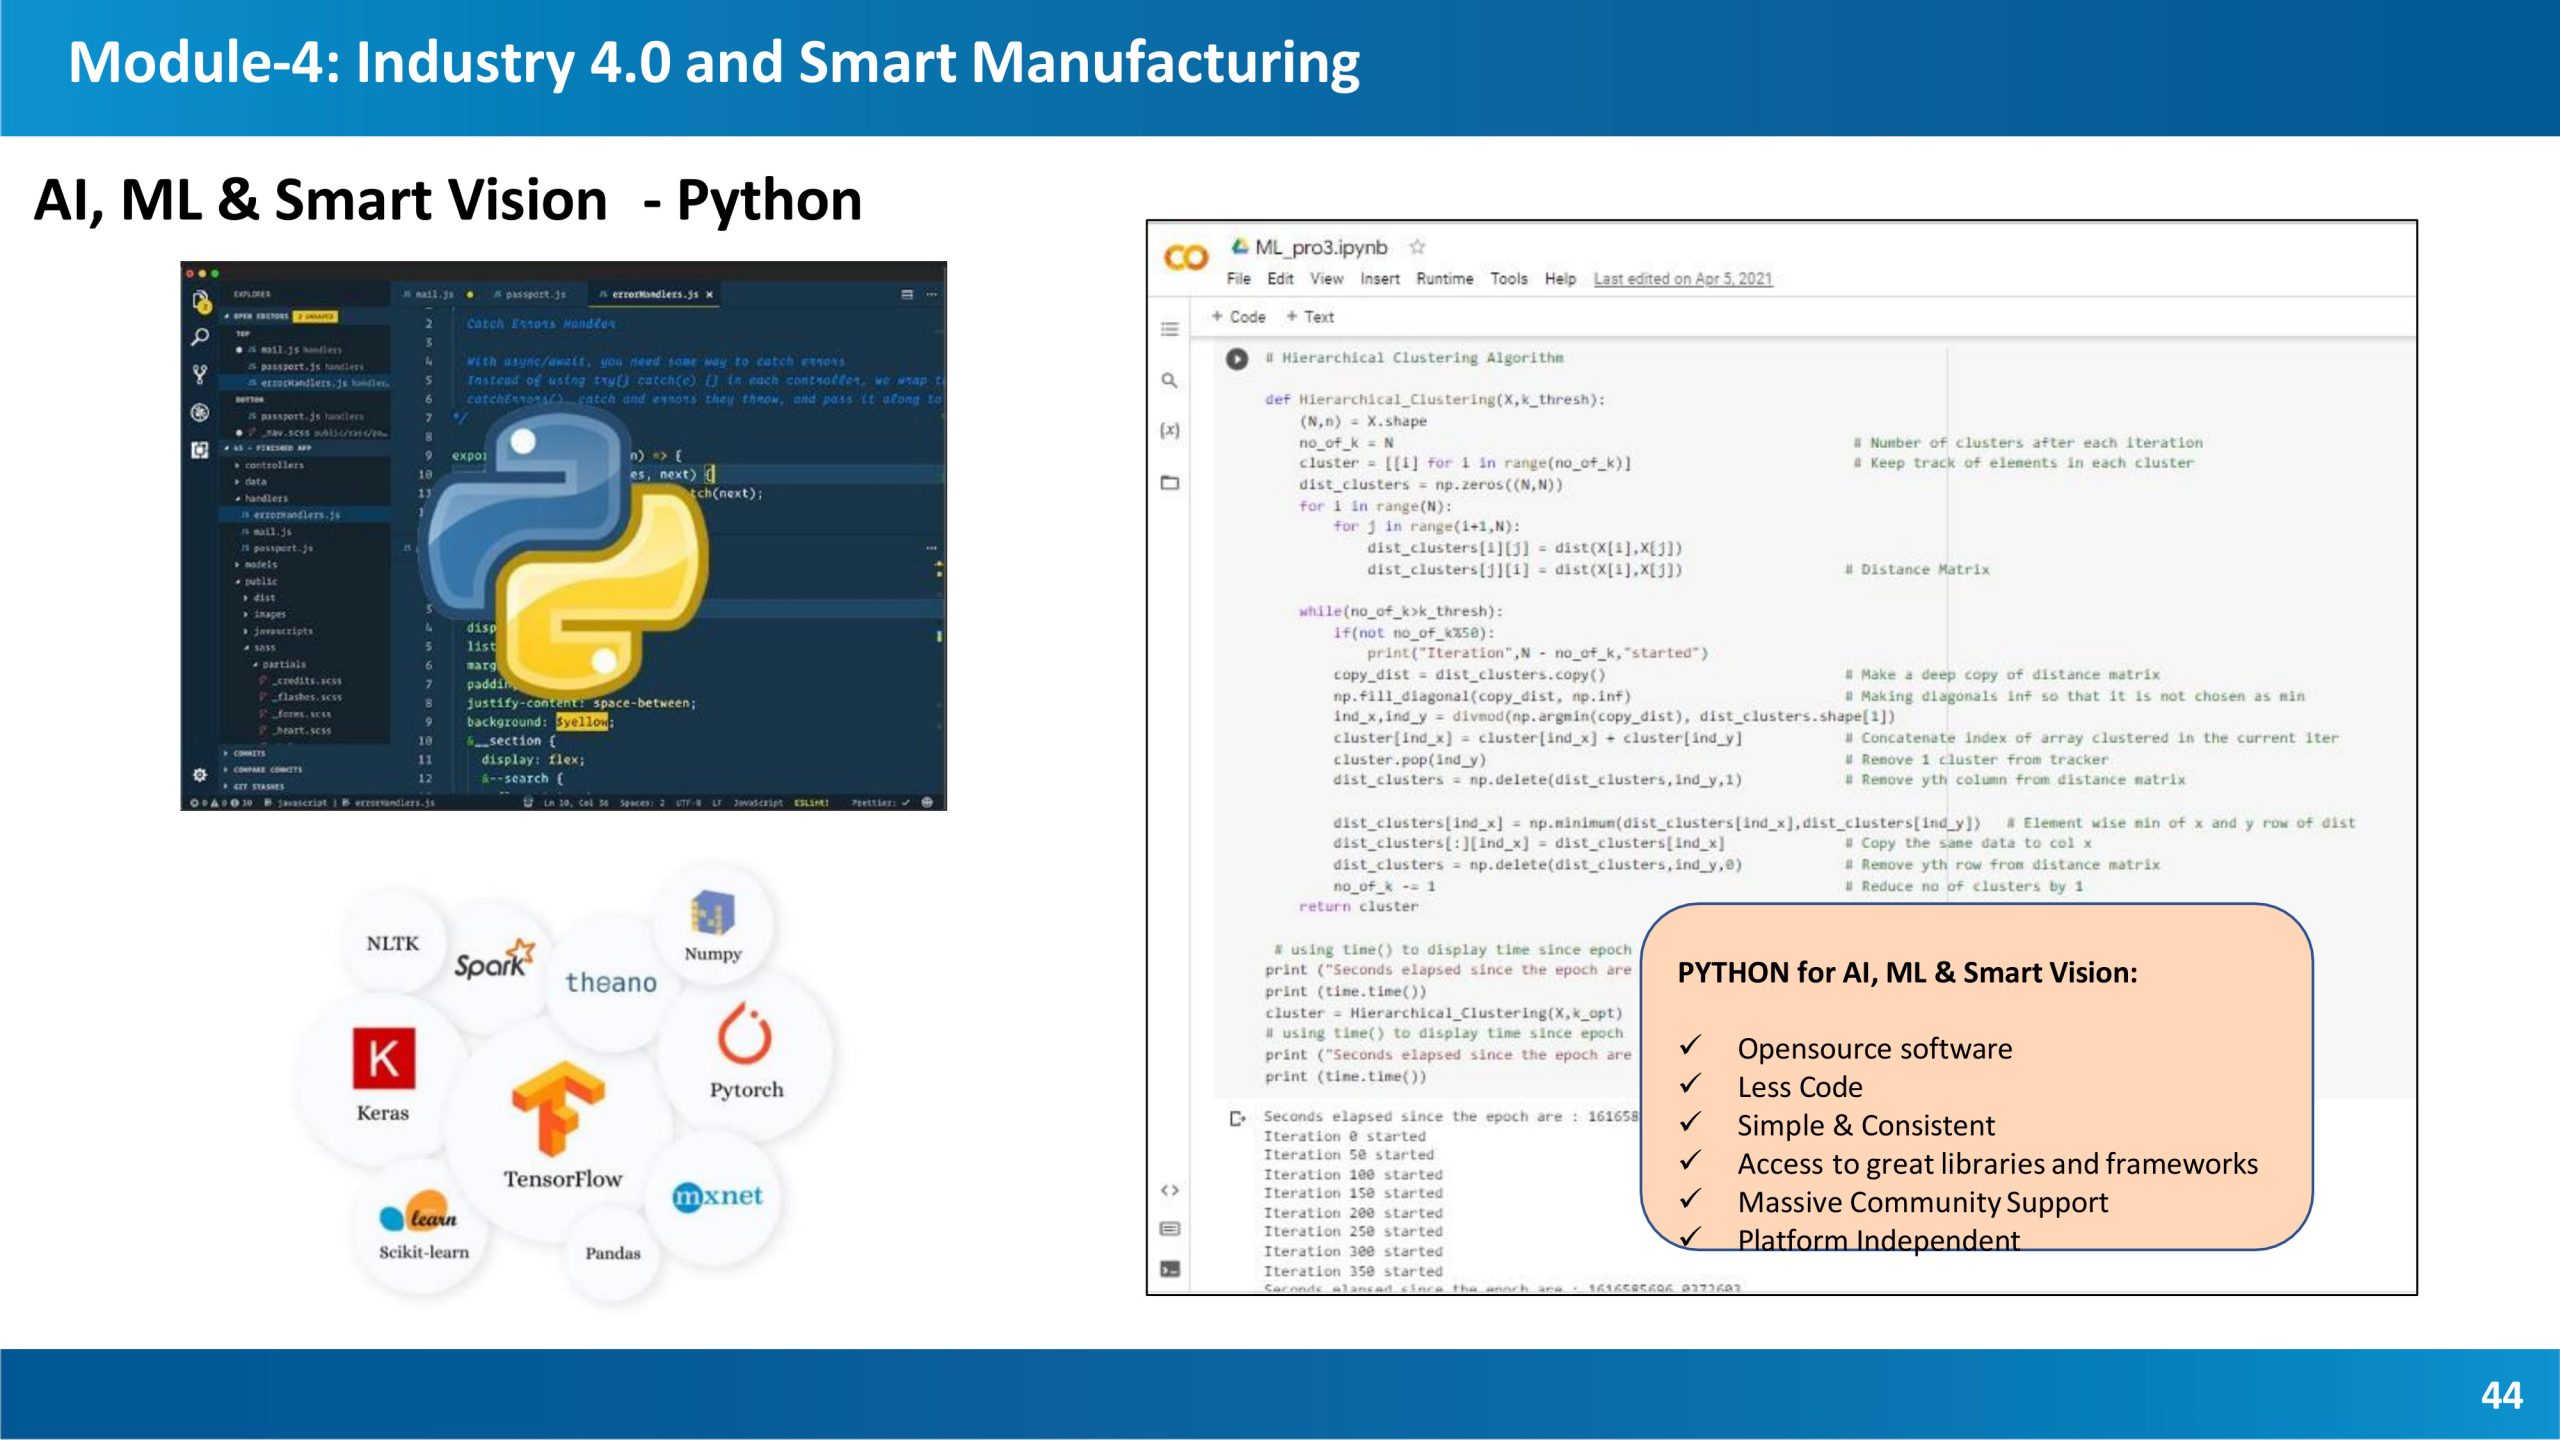Expand the GIT STASHES section
The width and height of the screenshot is (2560, 1440).
(255, 786)
